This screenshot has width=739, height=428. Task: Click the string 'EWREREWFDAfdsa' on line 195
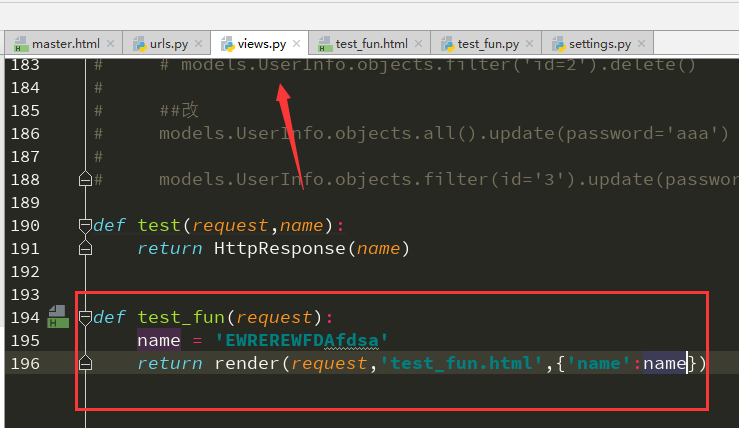[x=302, y=340]
